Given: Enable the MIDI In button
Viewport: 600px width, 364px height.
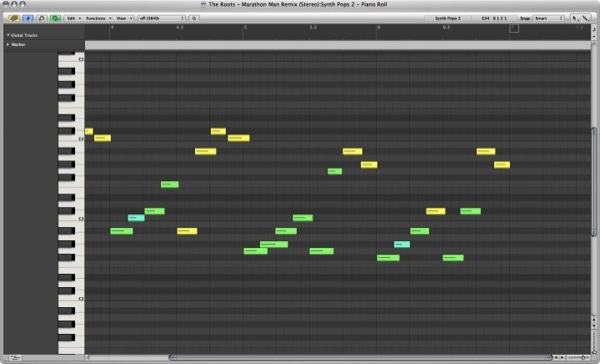Looking at the screenshot, I should point(42,18).
